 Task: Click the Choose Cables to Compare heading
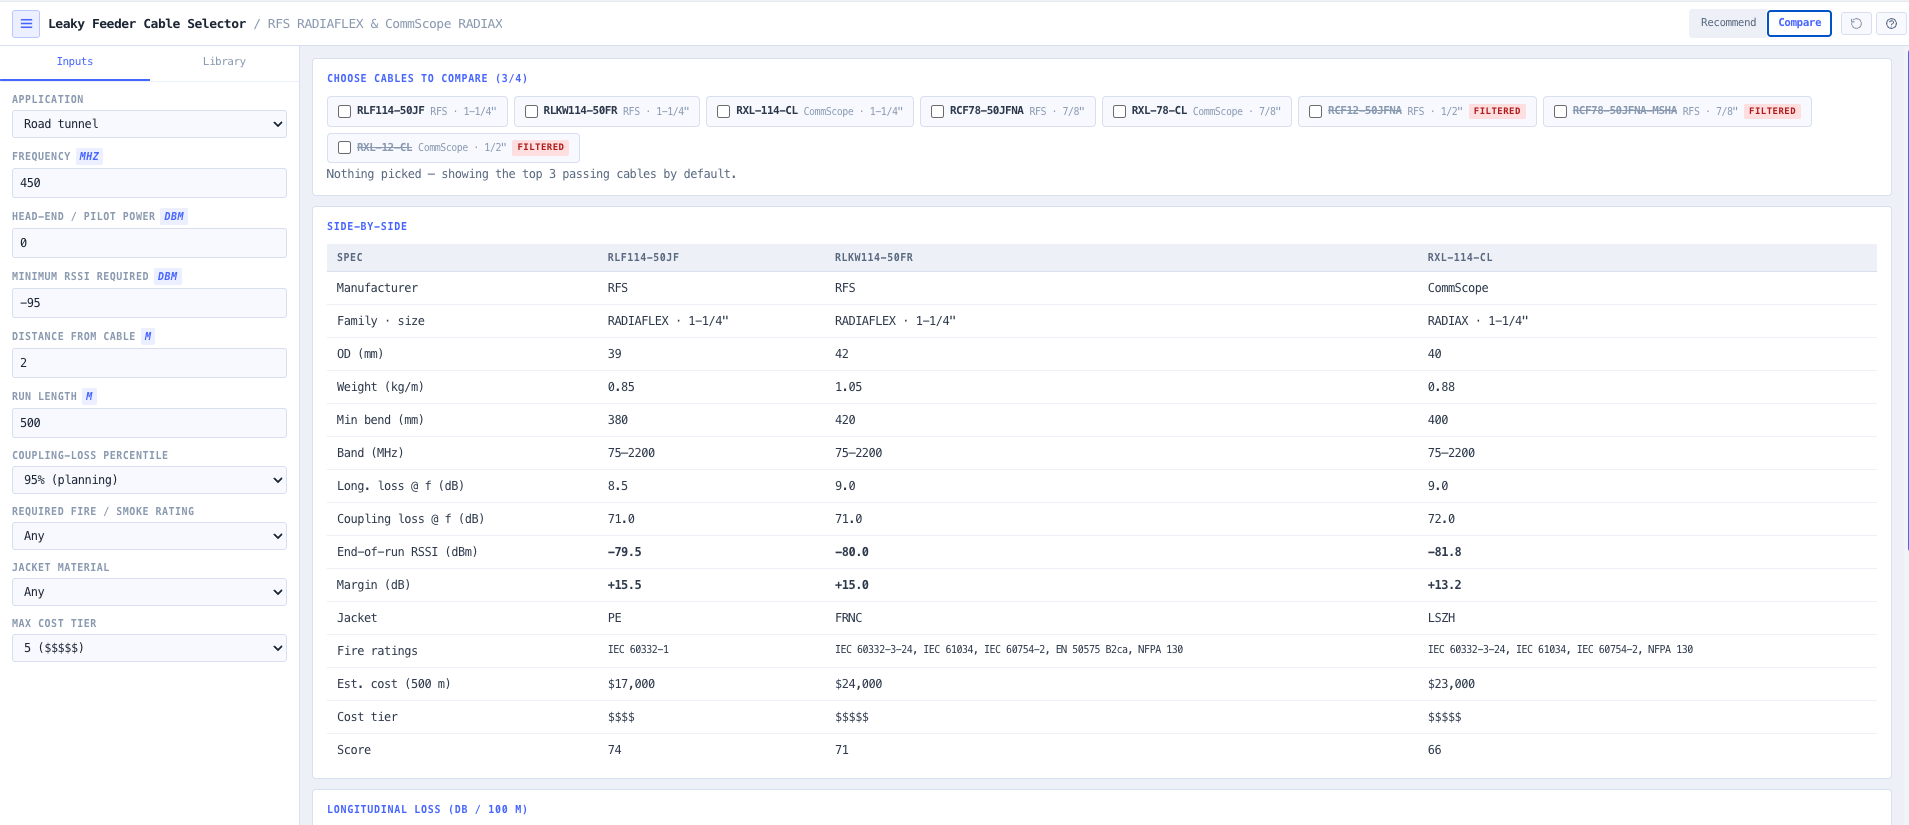pyautogui.click(x=427, y=78)
